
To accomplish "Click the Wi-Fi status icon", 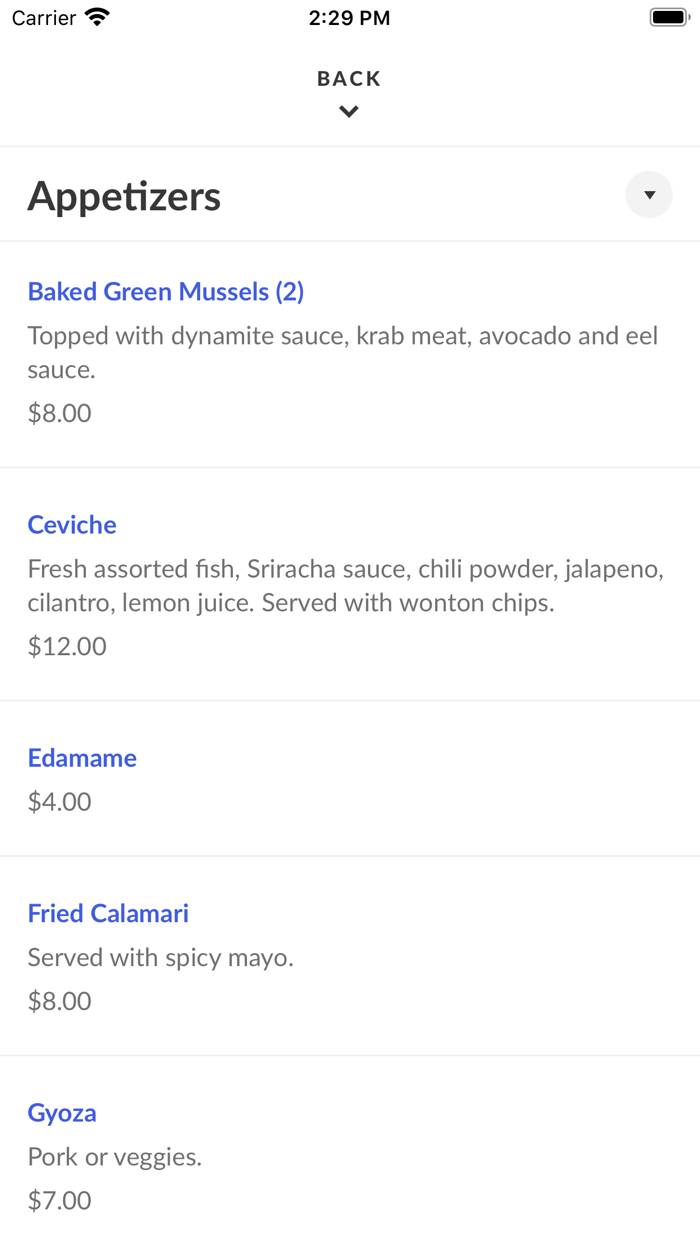I will [x=97, y=17].
